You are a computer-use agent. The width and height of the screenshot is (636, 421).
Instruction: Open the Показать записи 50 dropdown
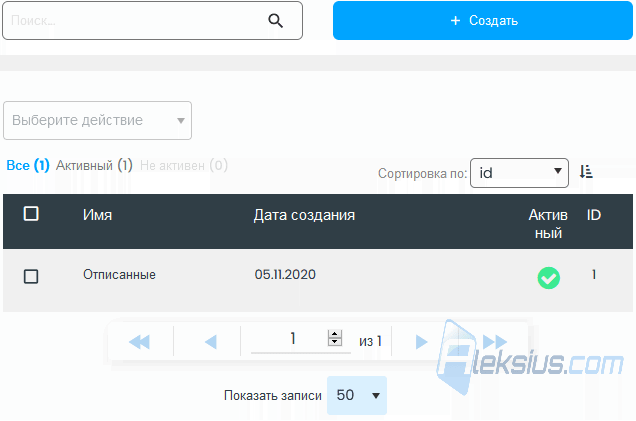click(x=357, y=395)
